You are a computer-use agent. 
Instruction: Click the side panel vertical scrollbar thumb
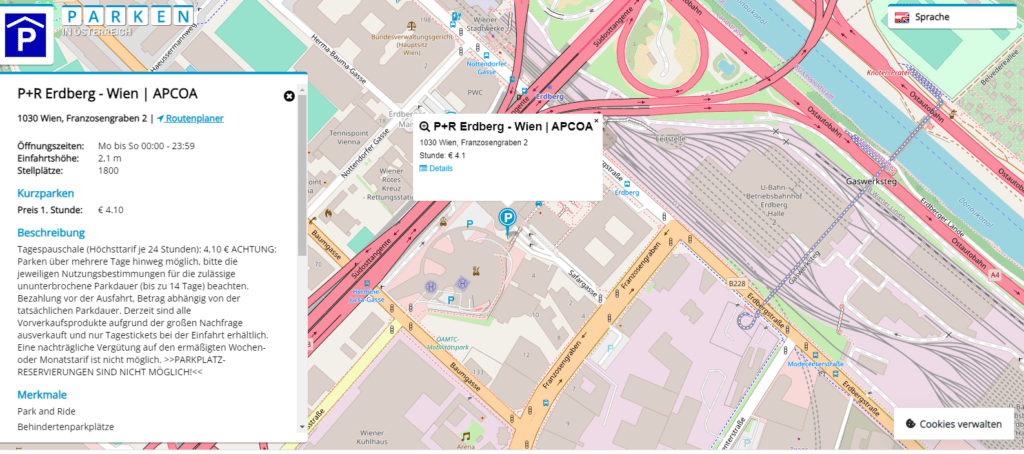point(302,176)
